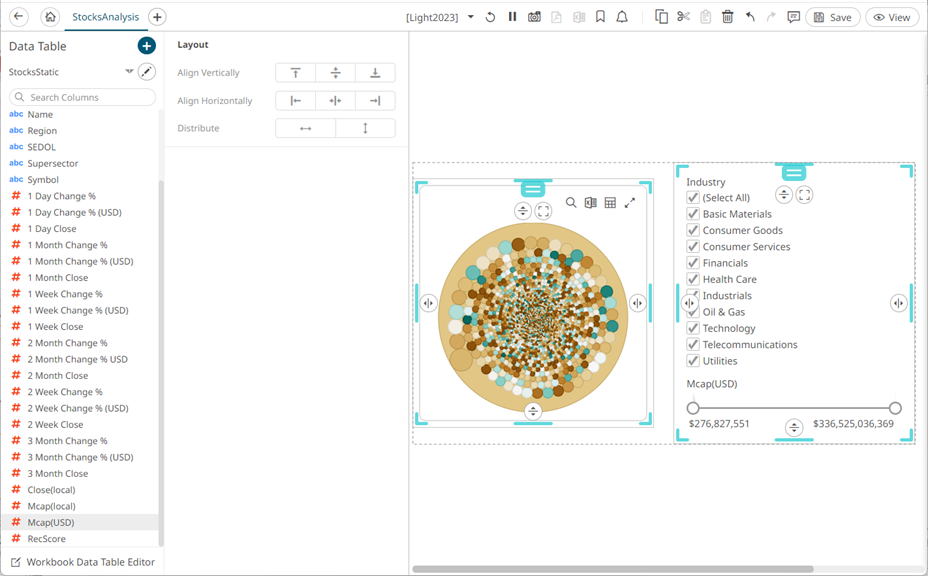This screenshot has width=928, height=576.
Task: Distribute parts horizontally
Action: pos(306,128)
